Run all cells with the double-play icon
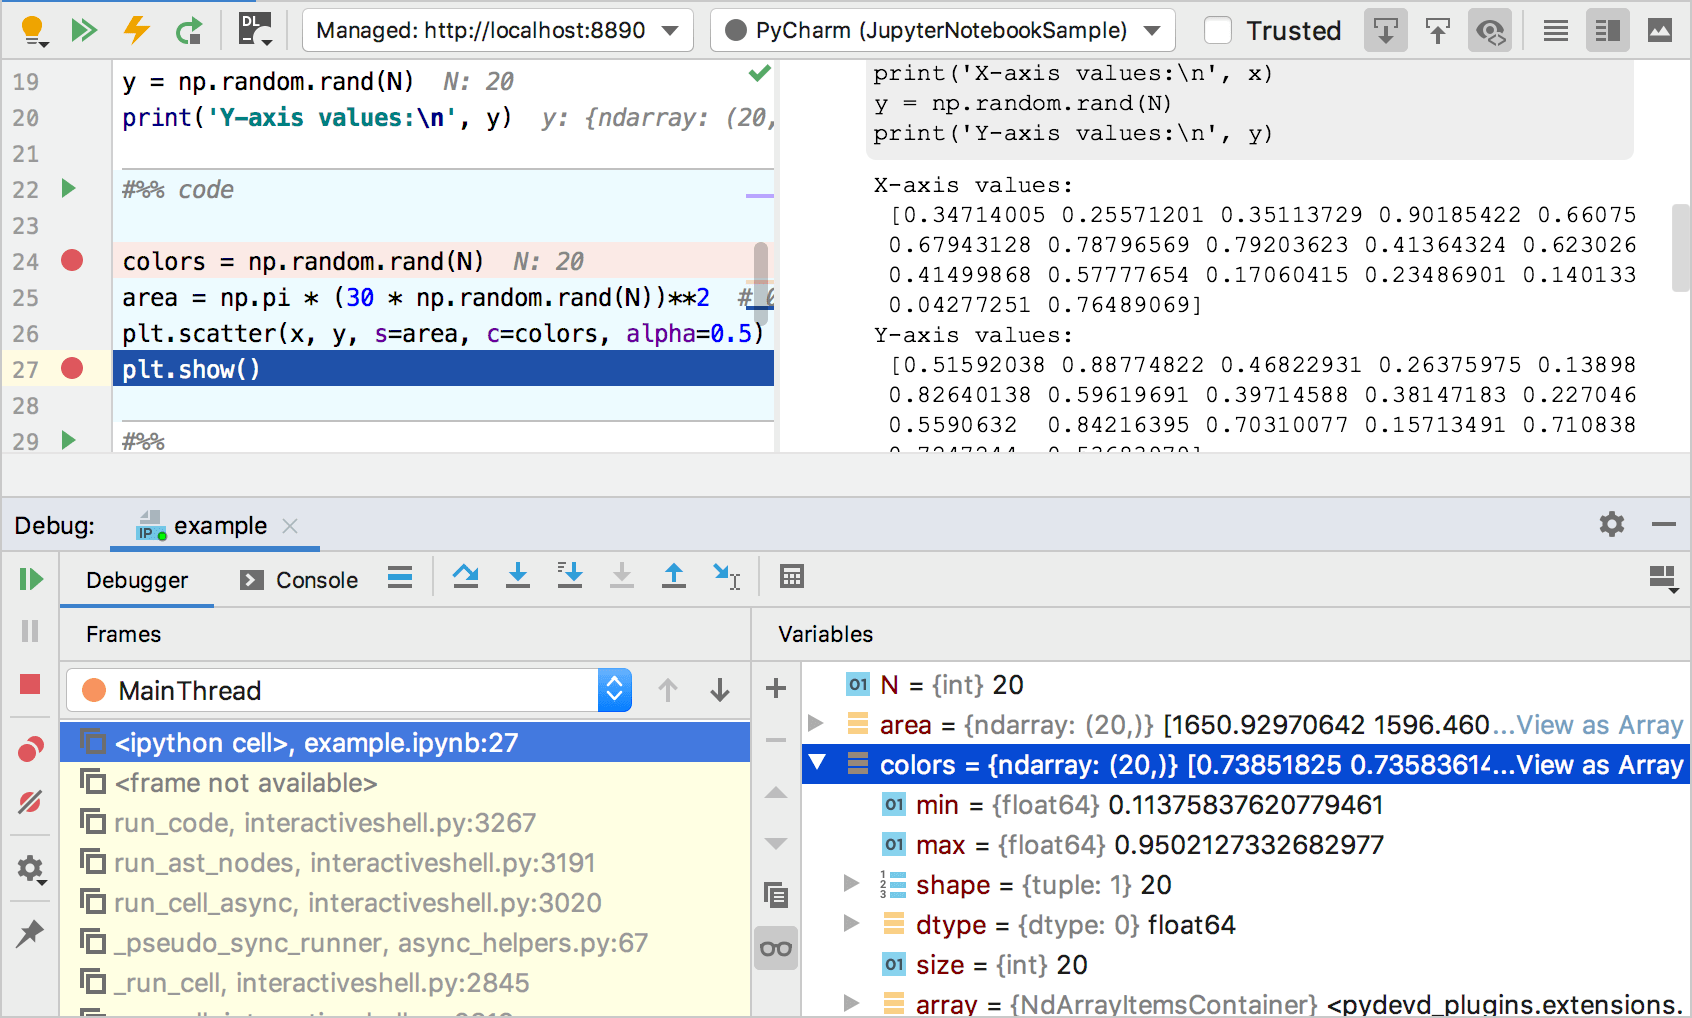This screenshot has height=1018, width=1692. coord(85,30)
